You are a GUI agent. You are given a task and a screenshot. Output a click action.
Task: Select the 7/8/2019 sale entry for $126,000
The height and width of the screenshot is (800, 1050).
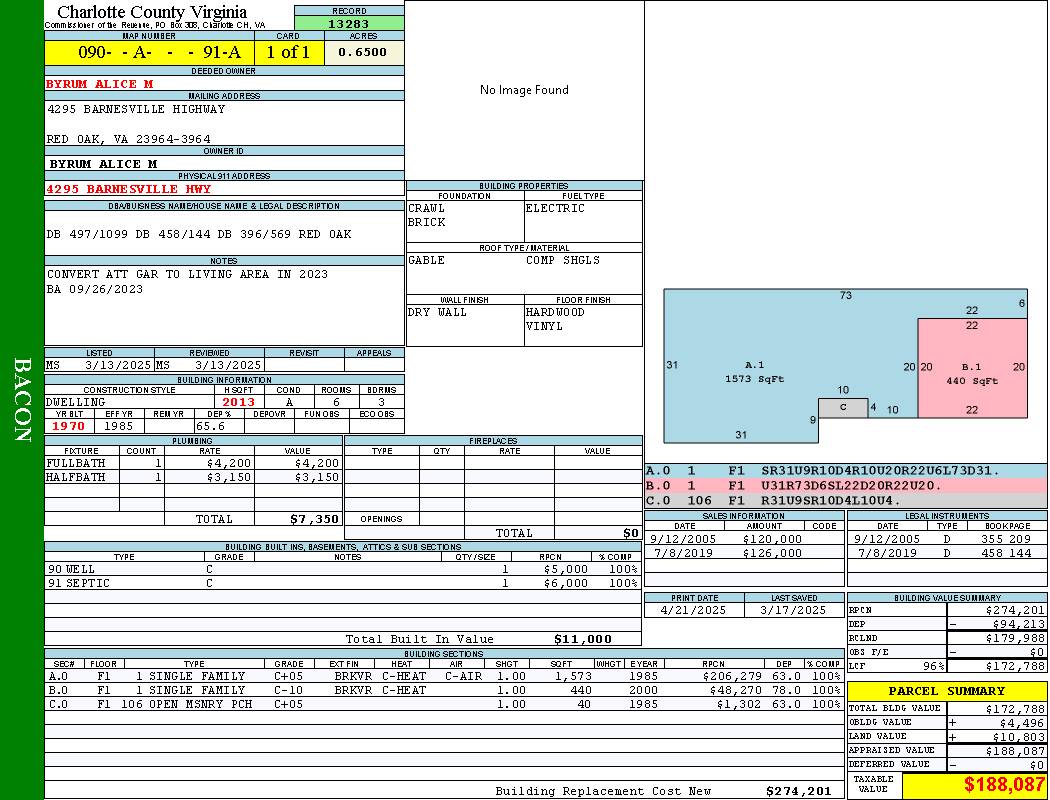743,553
